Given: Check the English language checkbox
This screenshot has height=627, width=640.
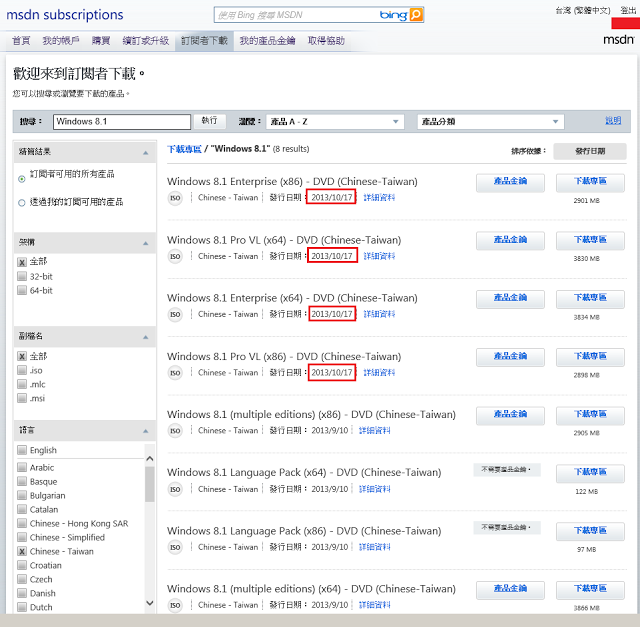Looking at the screenshot, I should tap(22, 450).
